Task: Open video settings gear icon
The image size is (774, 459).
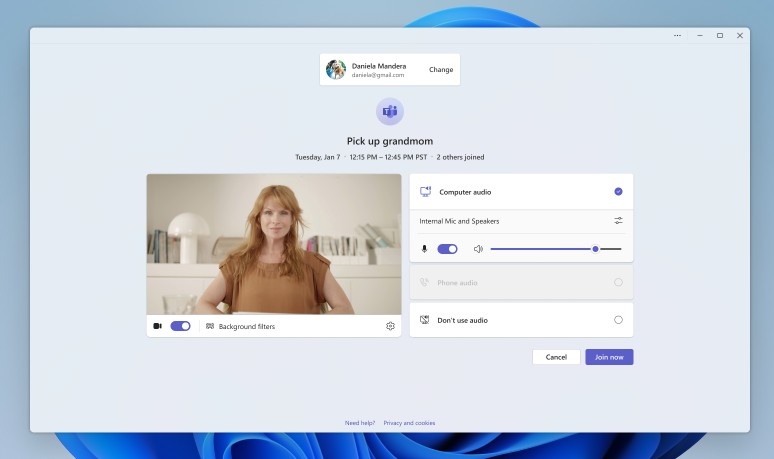Action: (x=390, y=326)
